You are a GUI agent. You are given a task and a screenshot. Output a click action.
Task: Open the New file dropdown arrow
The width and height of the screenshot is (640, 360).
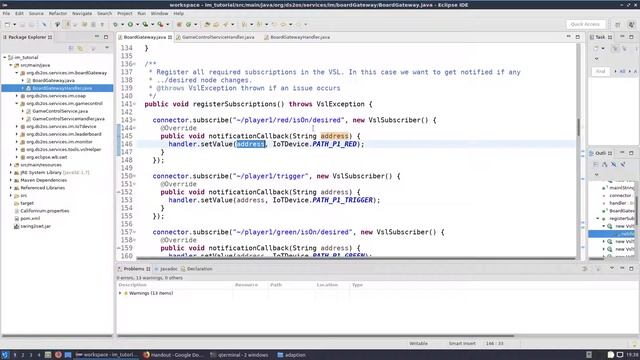click(14, 24)
